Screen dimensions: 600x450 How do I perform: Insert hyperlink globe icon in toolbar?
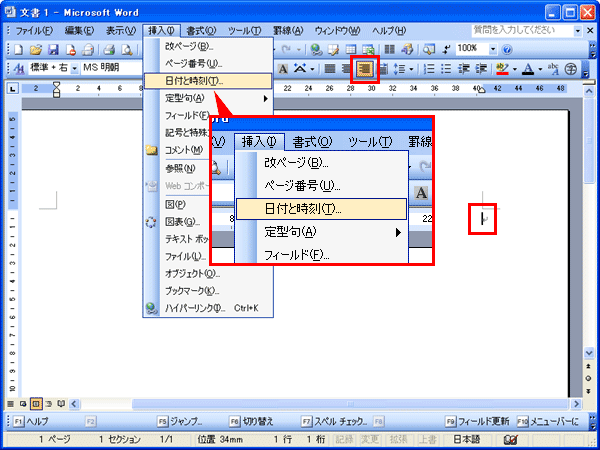pos(316,49)
